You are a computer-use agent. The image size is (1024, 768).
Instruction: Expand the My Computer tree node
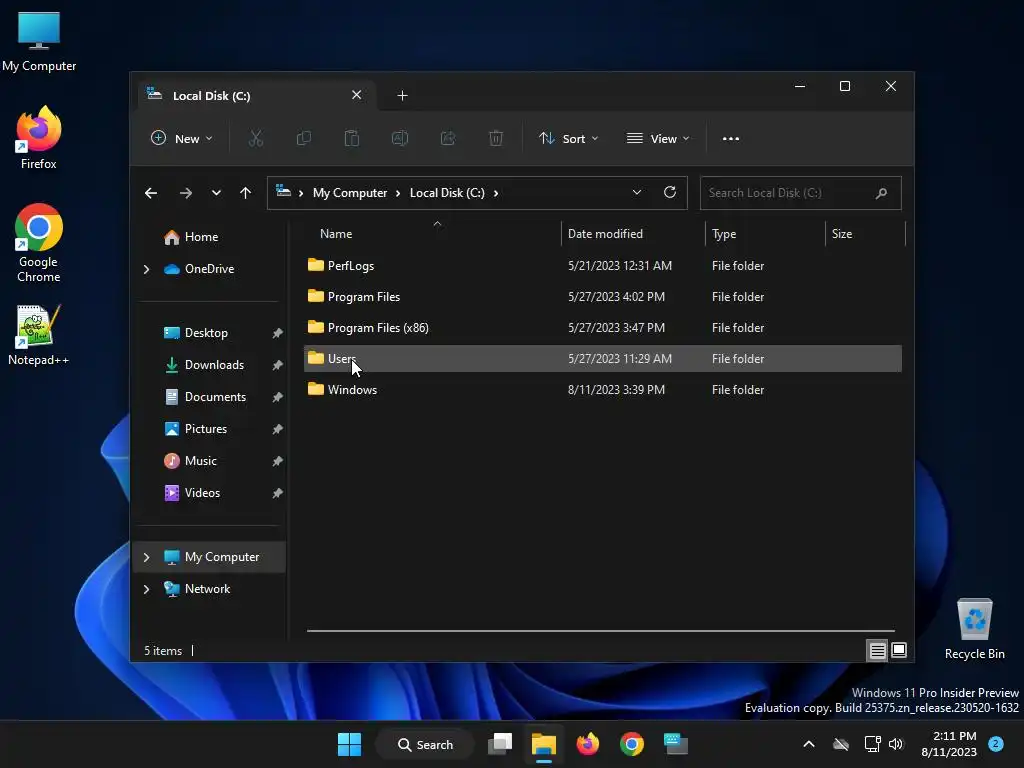point(146,557)
